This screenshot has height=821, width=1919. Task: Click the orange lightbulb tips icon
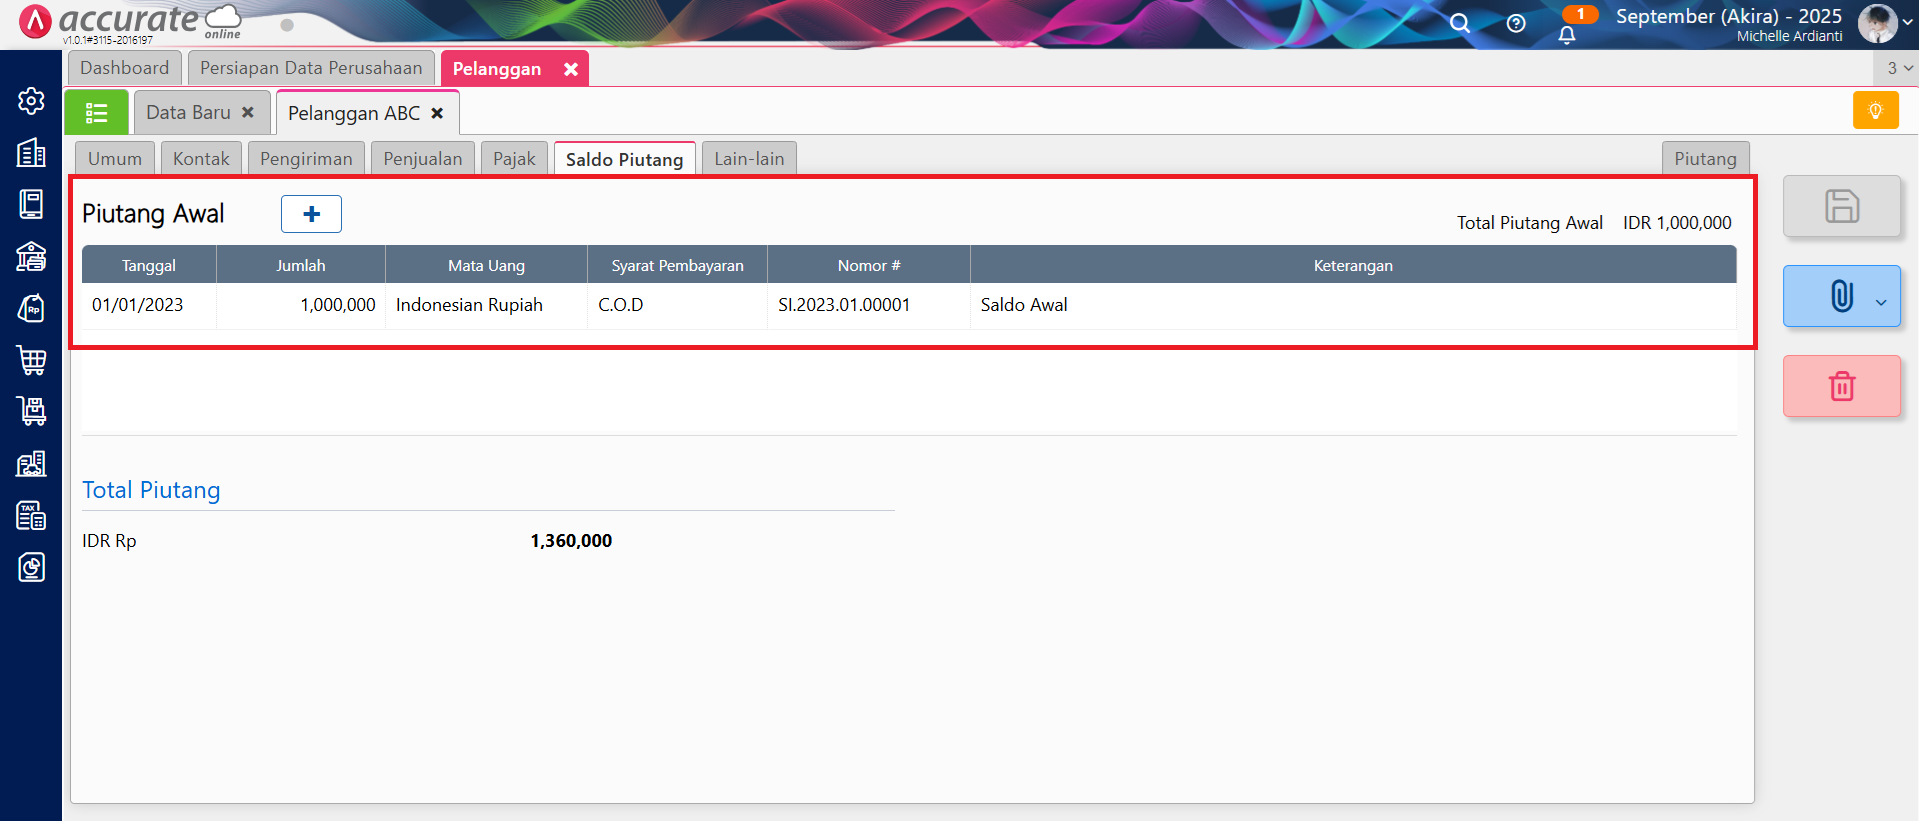pyautogui.click(x=1875, y=111)
